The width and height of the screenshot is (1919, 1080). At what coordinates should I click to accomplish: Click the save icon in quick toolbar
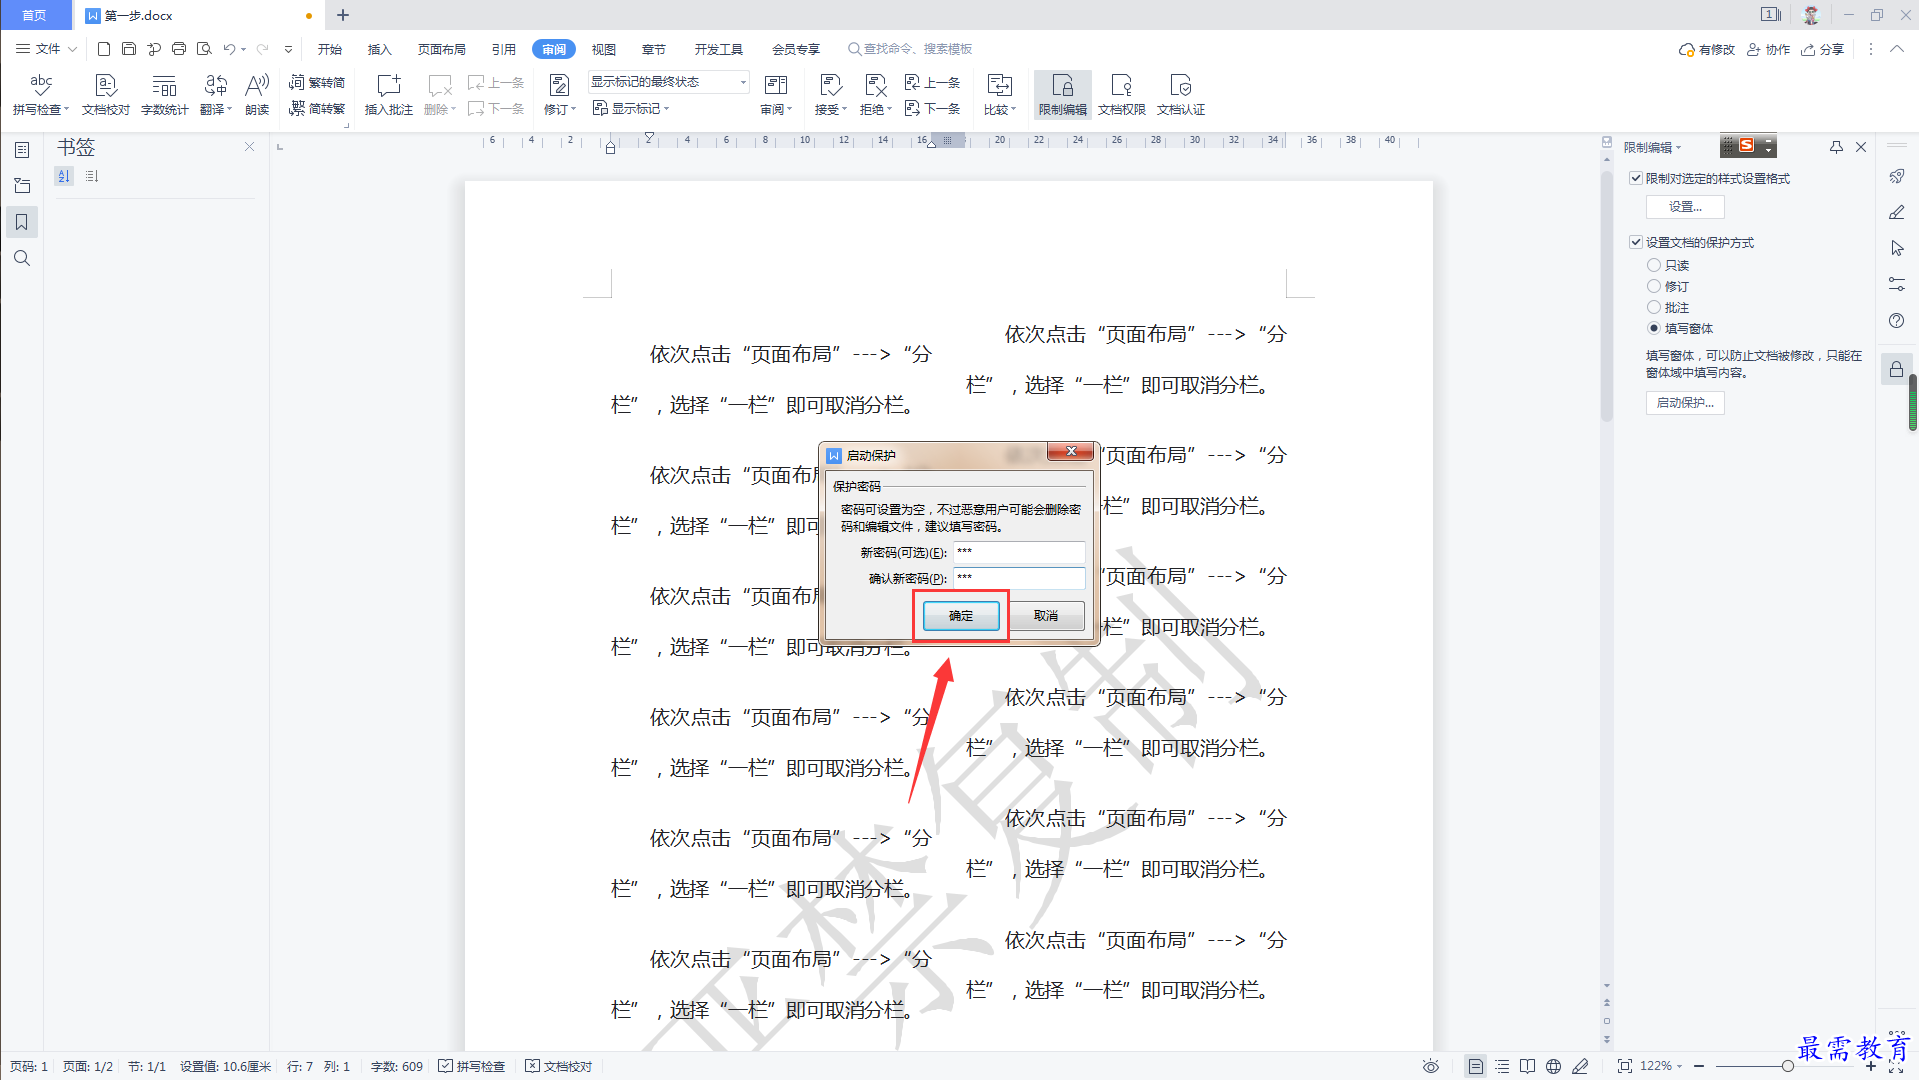pos(129,49)
